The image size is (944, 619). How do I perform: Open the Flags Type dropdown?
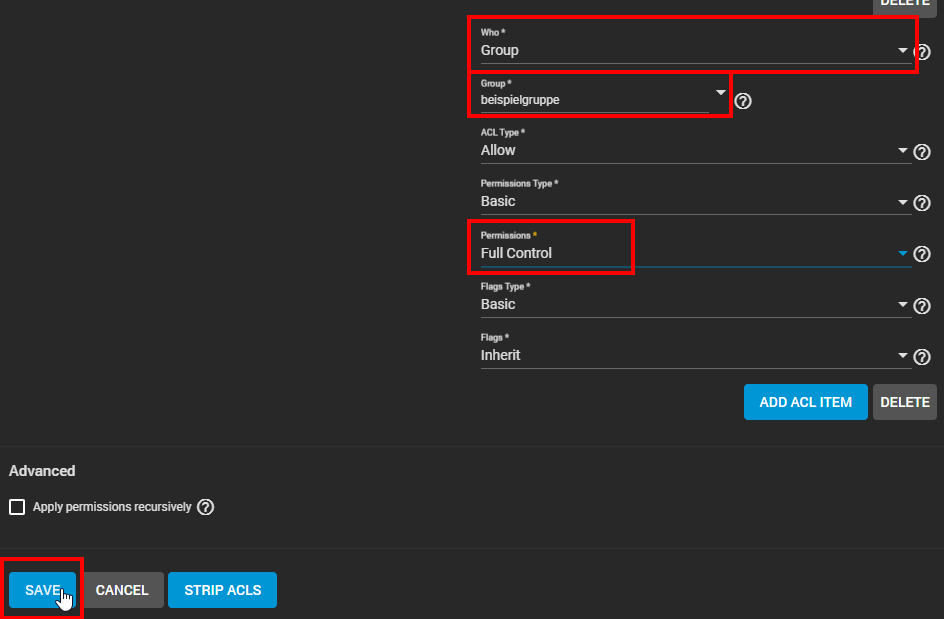point(902,305)
